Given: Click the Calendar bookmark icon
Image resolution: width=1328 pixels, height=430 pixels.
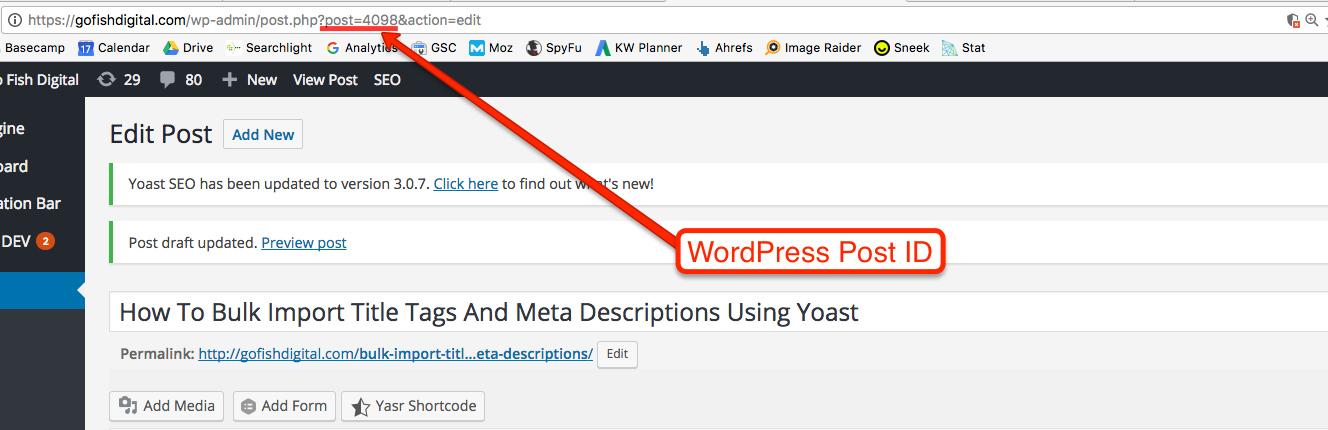Looking at the screenshot, I should 86,48.
